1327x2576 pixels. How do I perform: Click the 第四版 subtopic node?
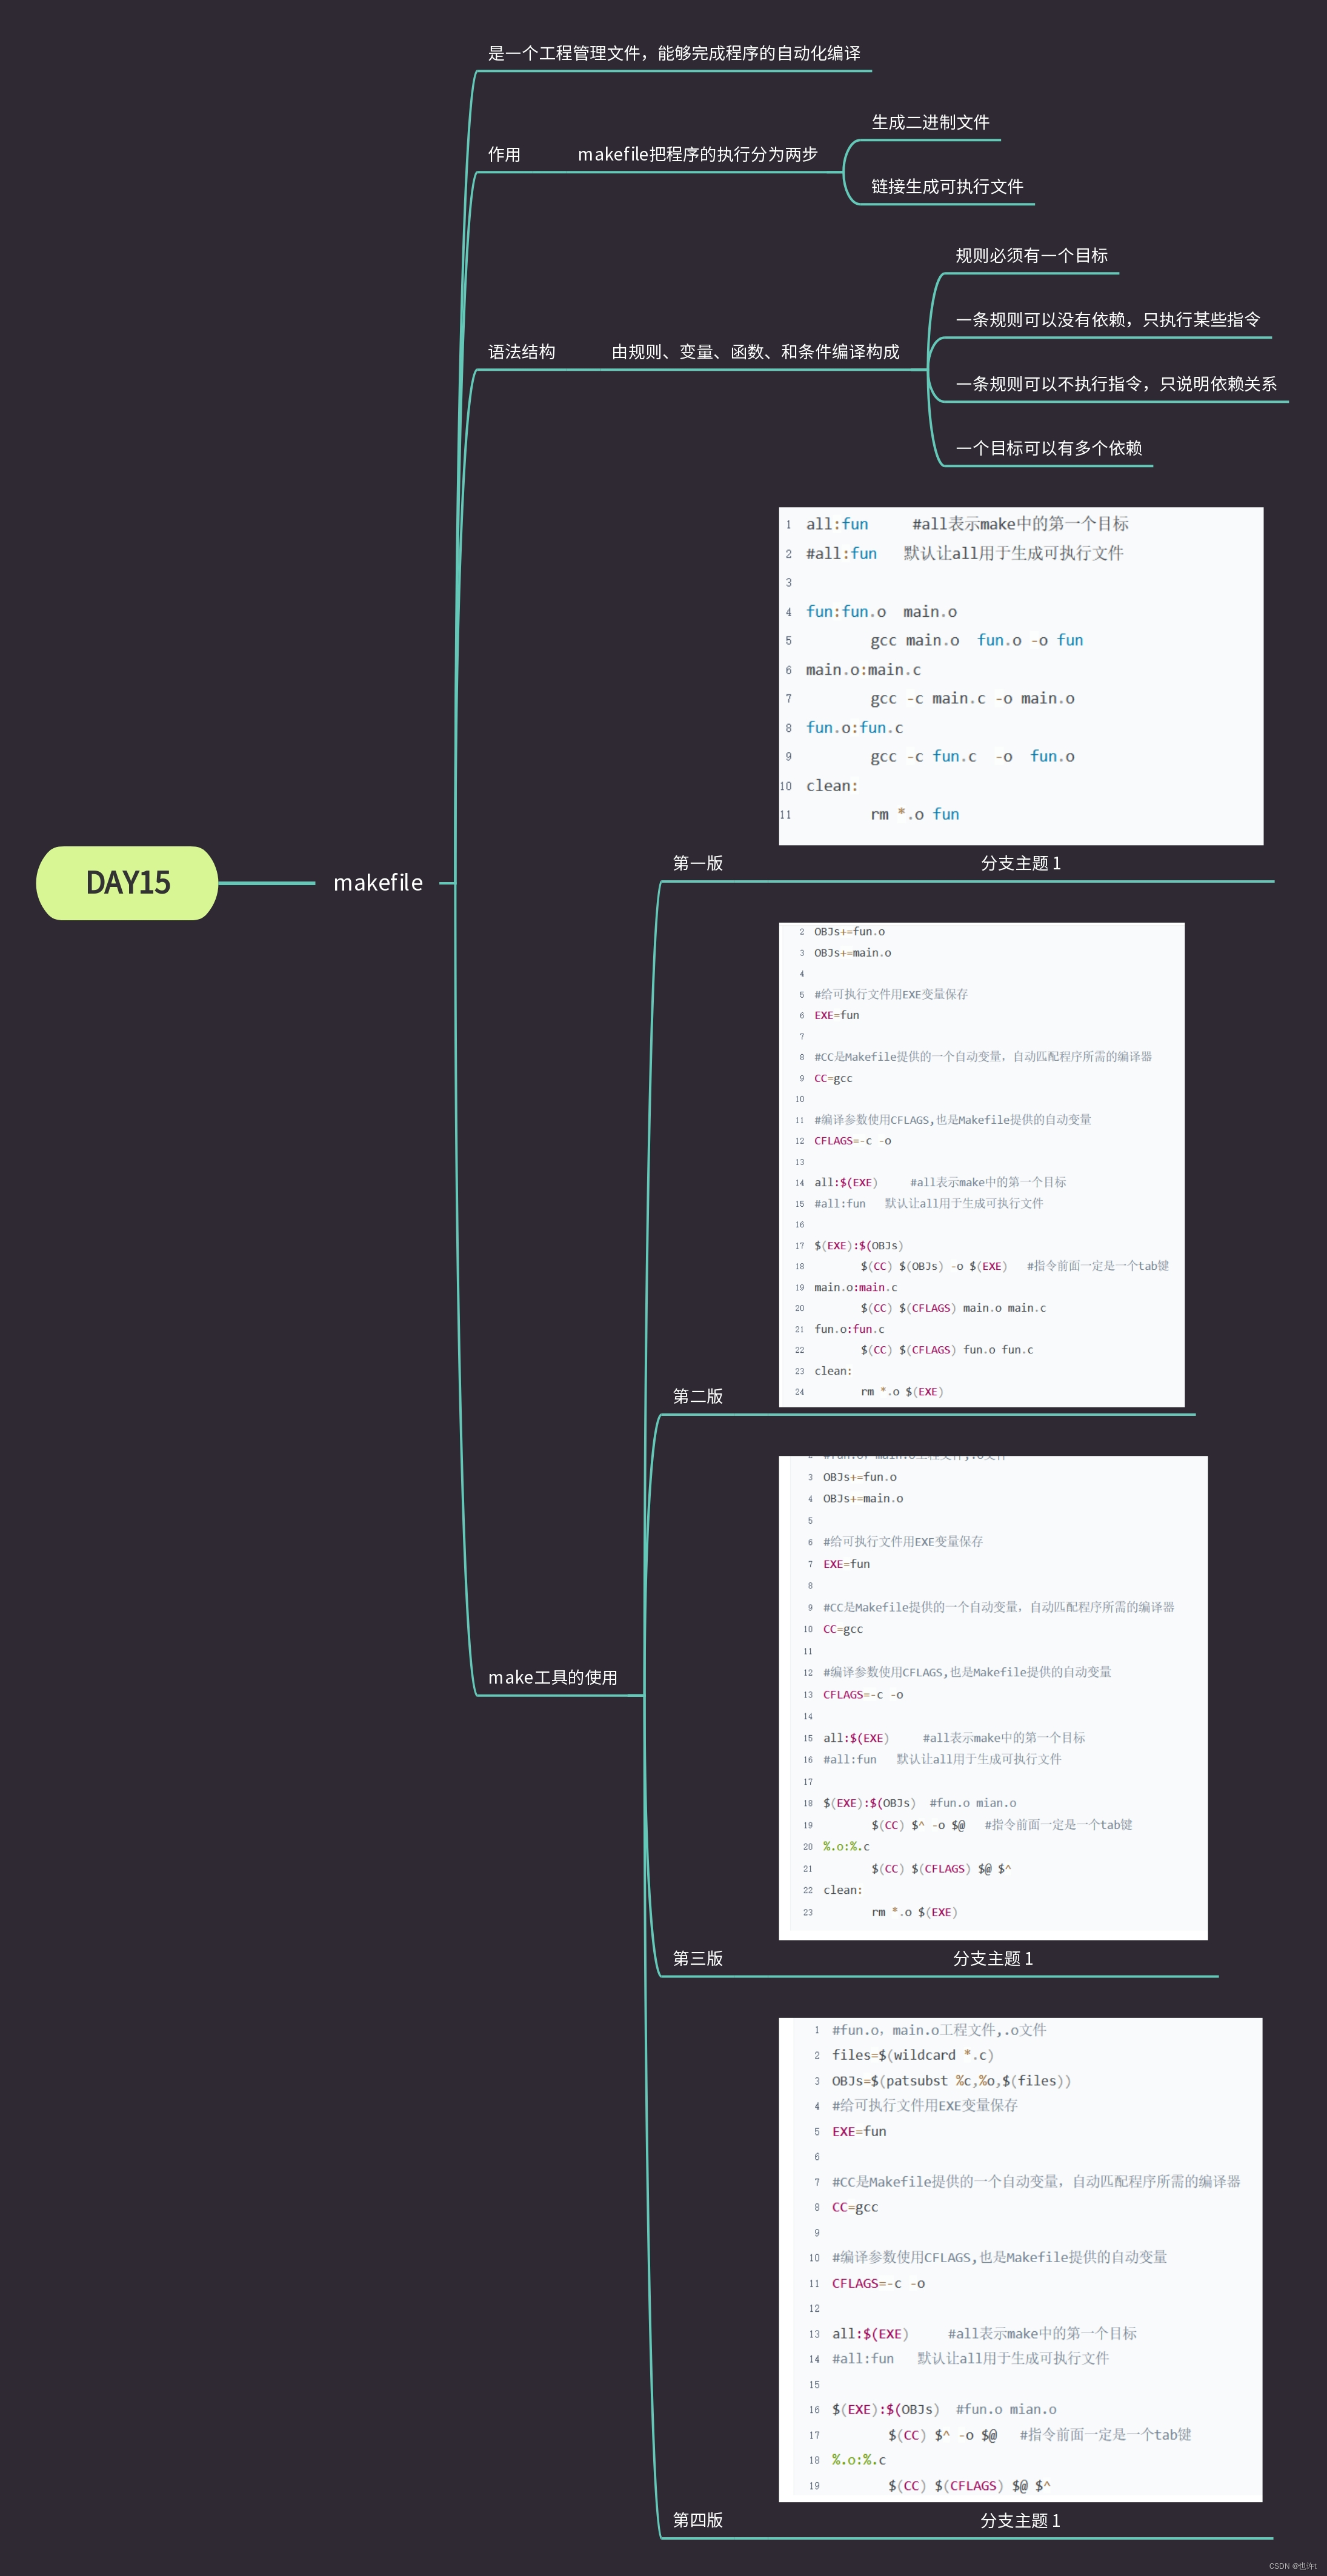[697, 2520]
